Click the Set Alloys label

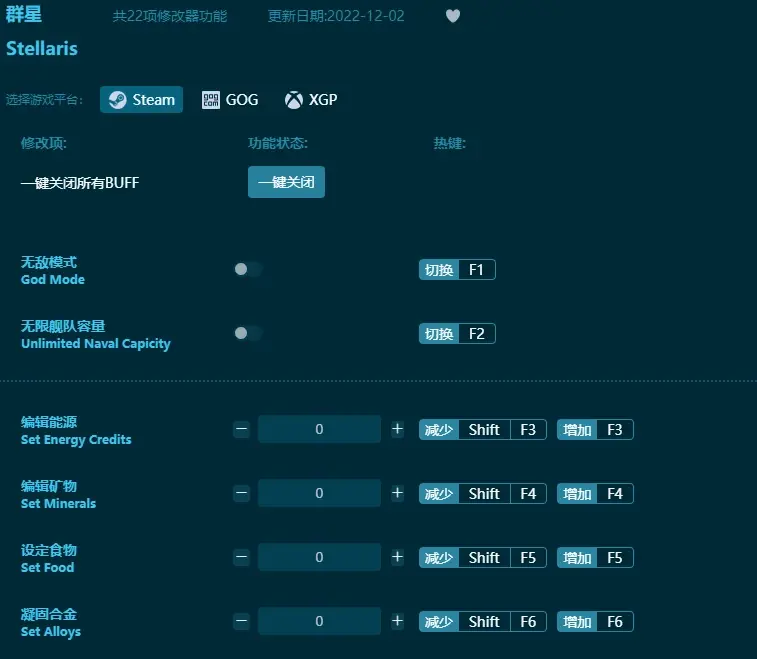(51, 632)
